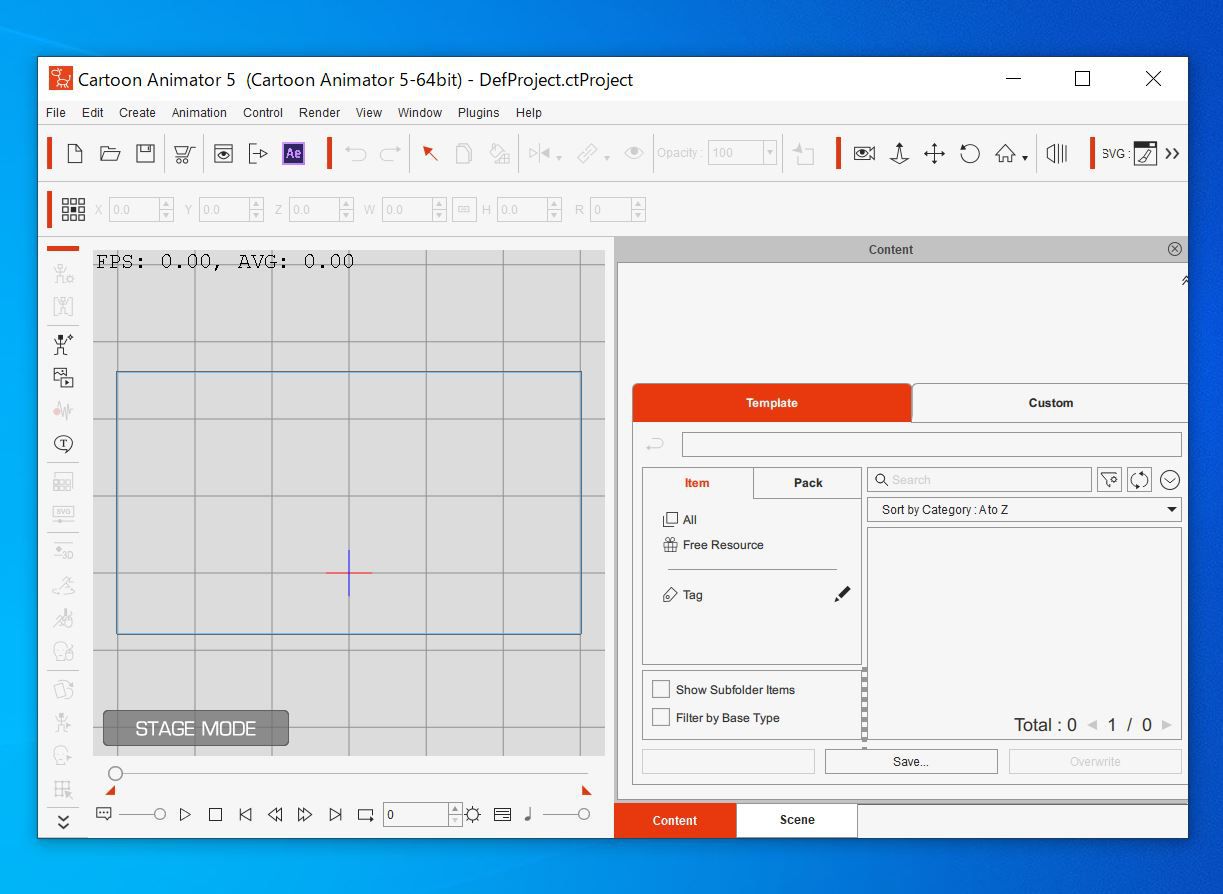1223x894 pixels.
Task: Click into the content Search field
Action: point(979,480)
